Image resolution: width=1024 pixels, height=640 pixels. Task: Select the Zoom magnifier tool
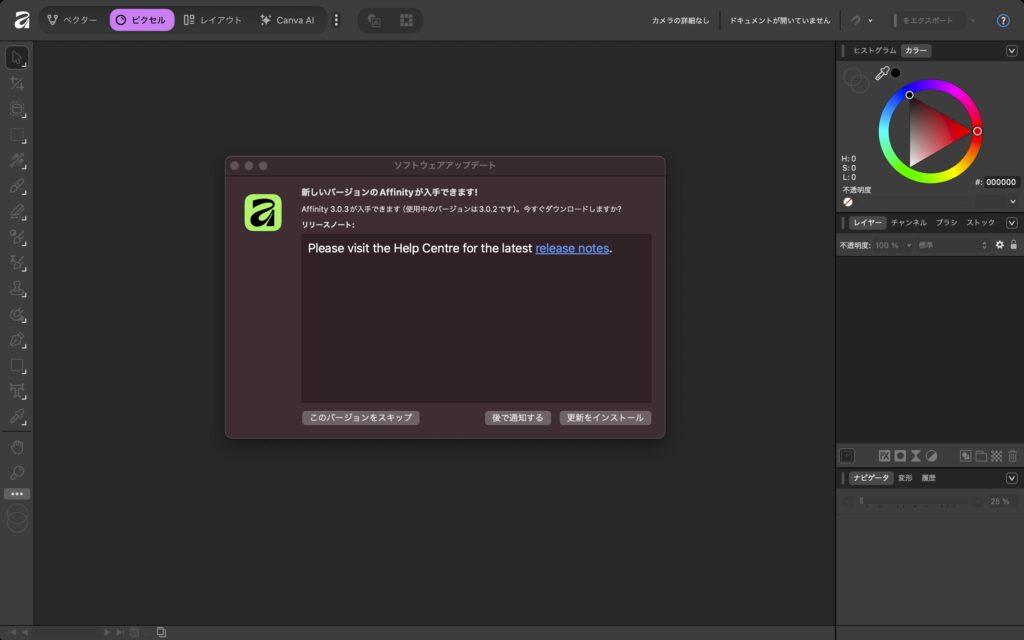(x=17, y=472)
